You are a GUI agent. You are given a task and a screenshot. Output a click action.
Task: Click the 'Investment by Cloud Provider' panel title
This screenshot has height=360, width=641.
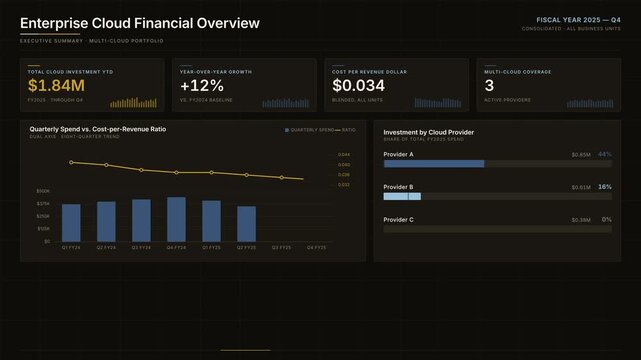coord(428,132)
